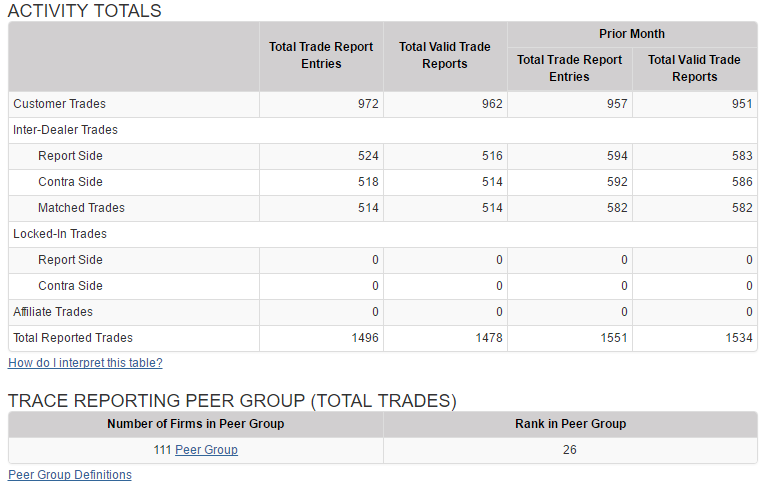Image resolution: width=770 pixels, height=487 pixels.
Task: Click the Number of Firms in Peer Group header
Action: [x=196, y=424]
